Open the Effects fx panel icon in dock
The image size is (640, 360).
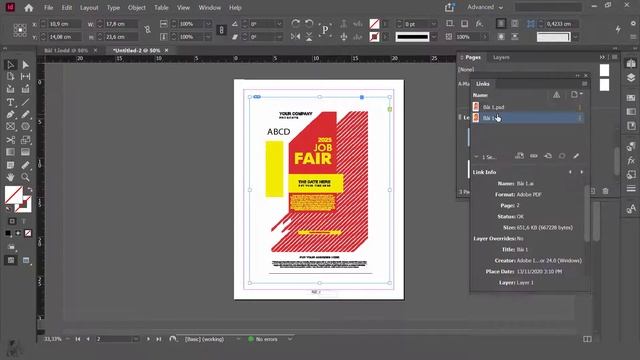[631, 161]
